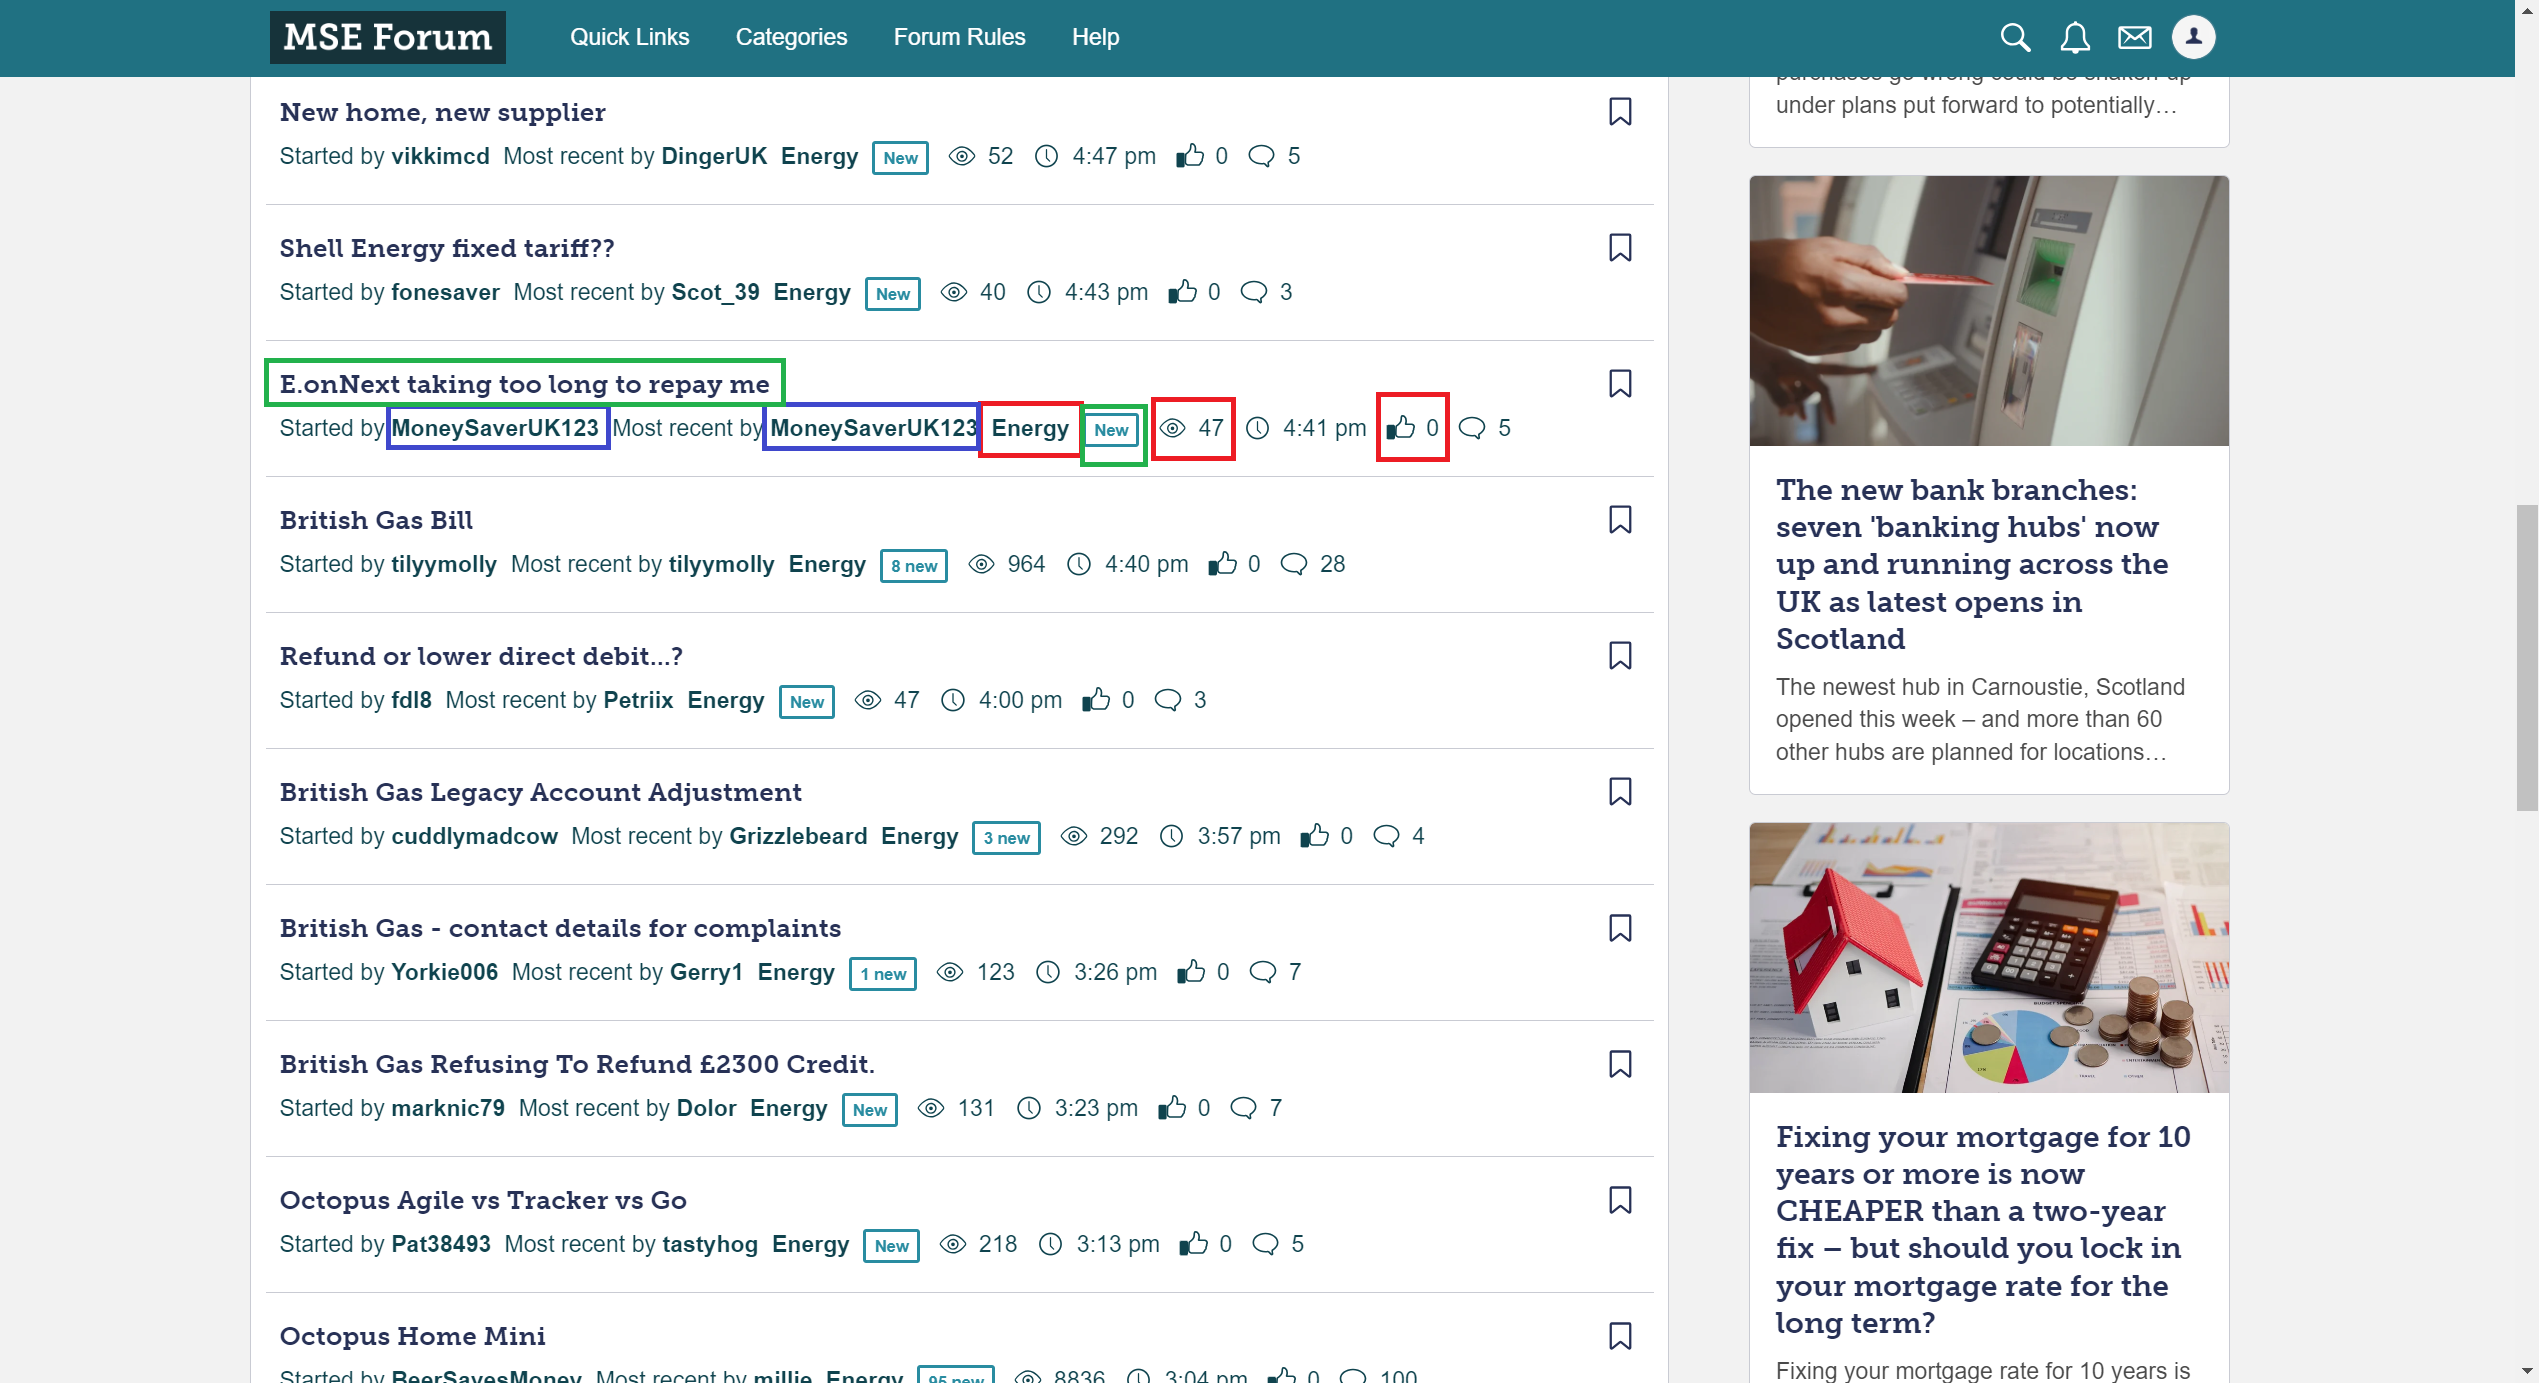Bookmark 'British Gas - contact details' thread
Screen dimensions: 2539x1383
(1620, 928)
